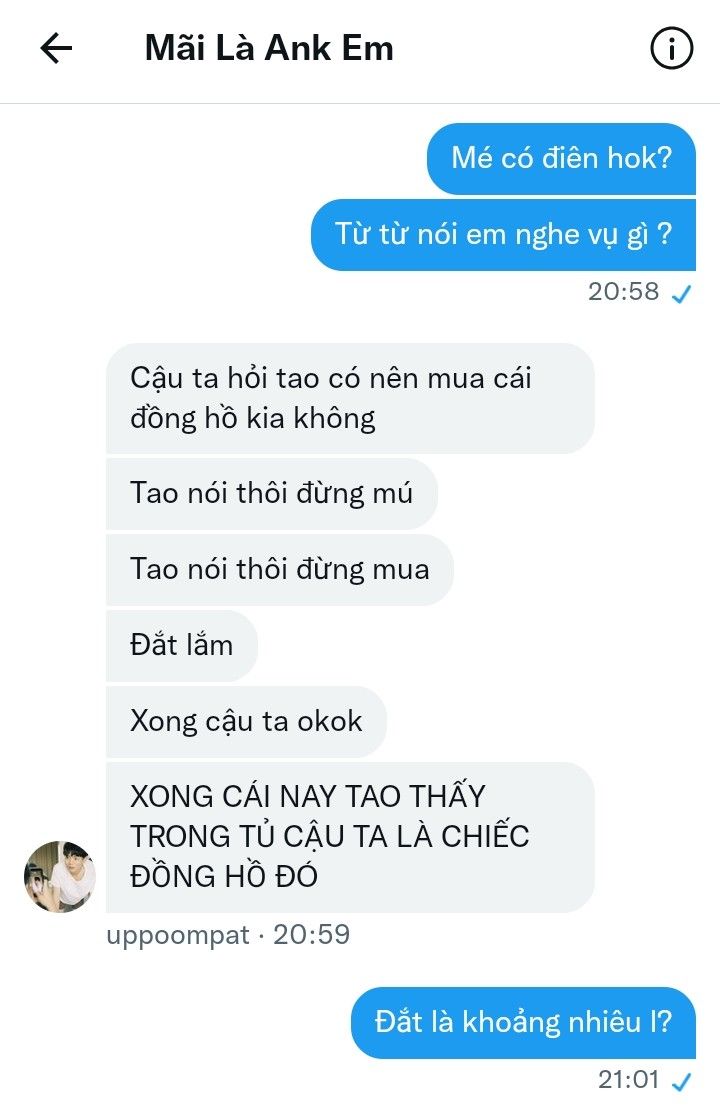Open the uppoompat profile avatar
The width and height of the screenshot is (720, 1105).
tap(60, 877)
